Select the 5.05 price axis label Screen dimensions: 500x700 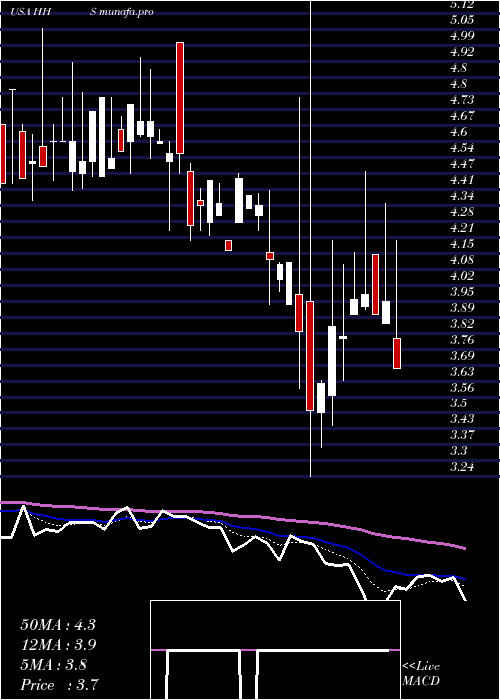[x=462, y=20]
